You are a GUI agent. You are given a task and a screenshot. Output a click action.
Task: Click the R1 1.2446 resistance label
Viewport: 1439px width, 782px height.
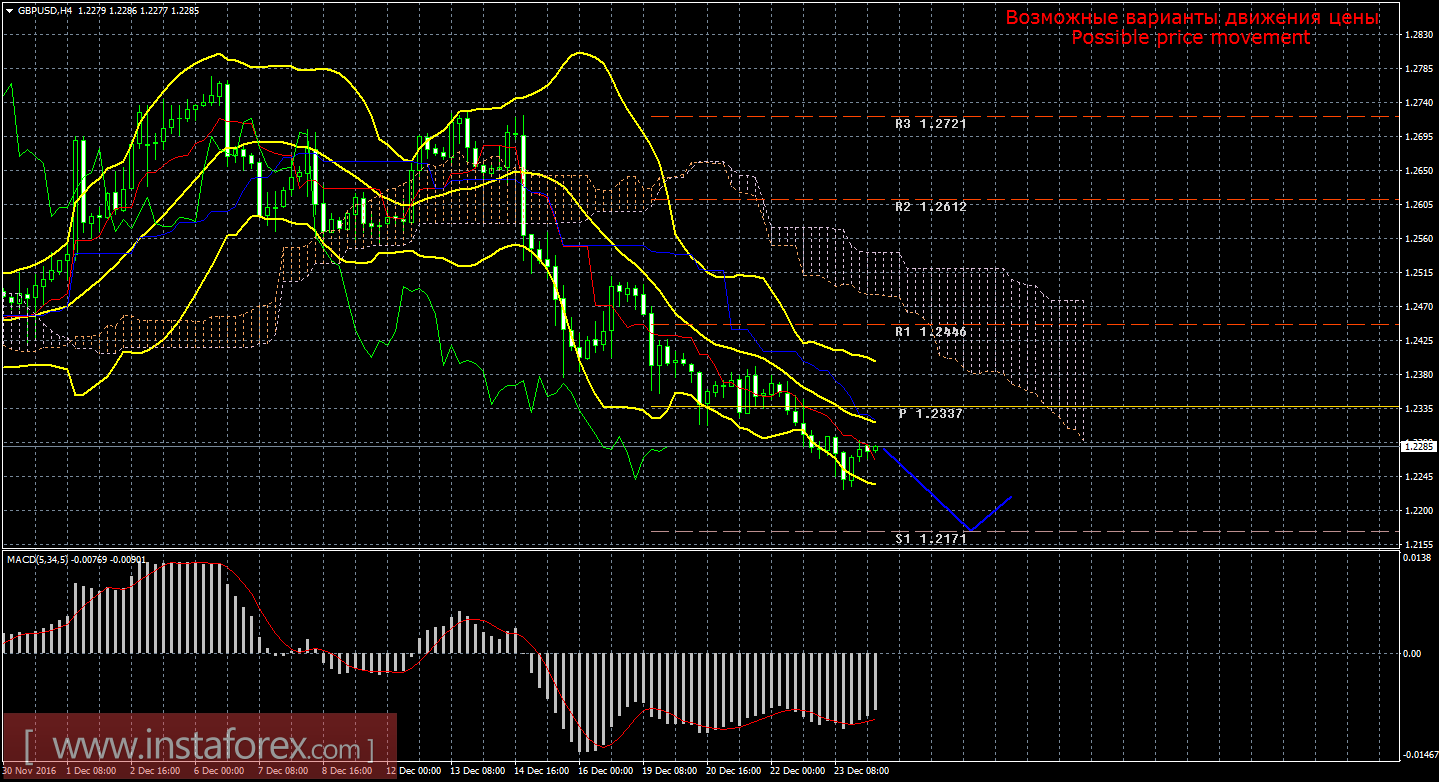pos(930,332)
